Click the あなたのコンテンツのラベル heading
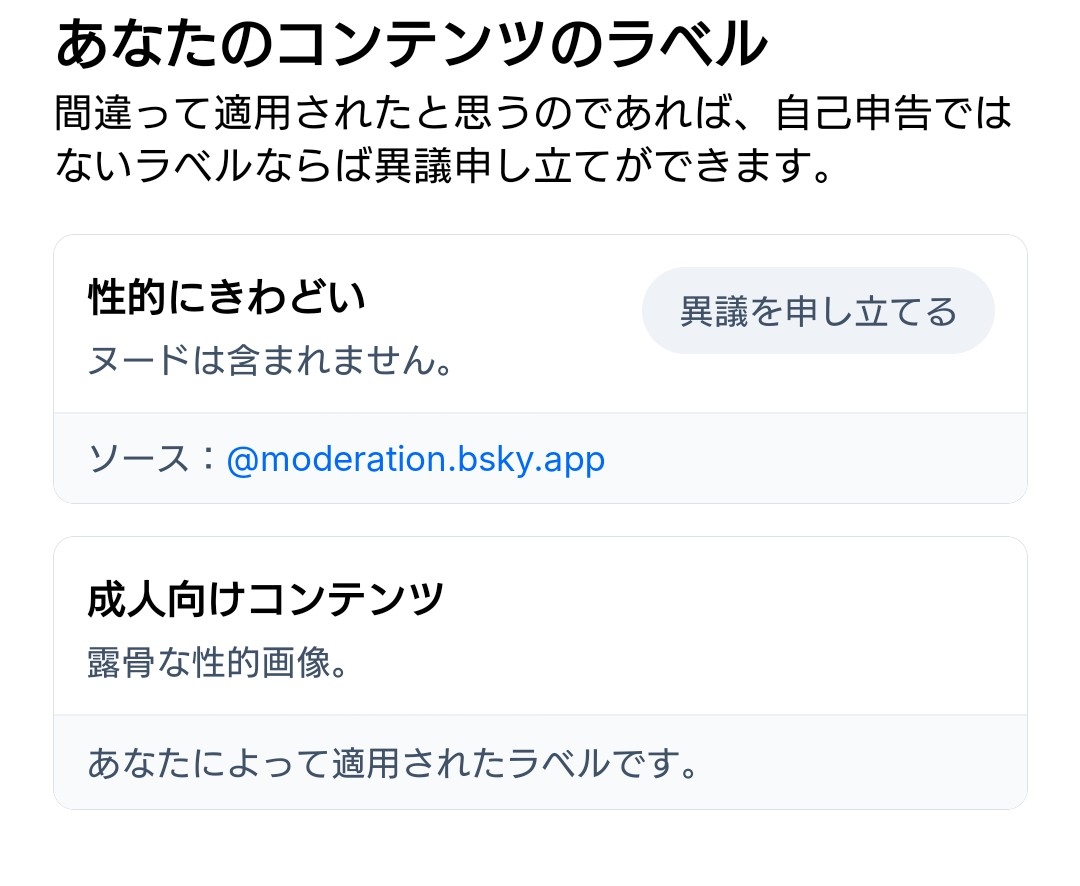This screenshot has height=886, width=1080. tap(411, 46)
